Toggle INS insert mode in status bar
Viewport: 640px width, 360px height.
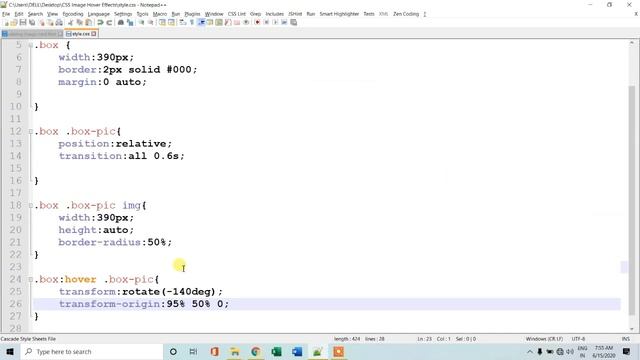(x=625, y=339)
